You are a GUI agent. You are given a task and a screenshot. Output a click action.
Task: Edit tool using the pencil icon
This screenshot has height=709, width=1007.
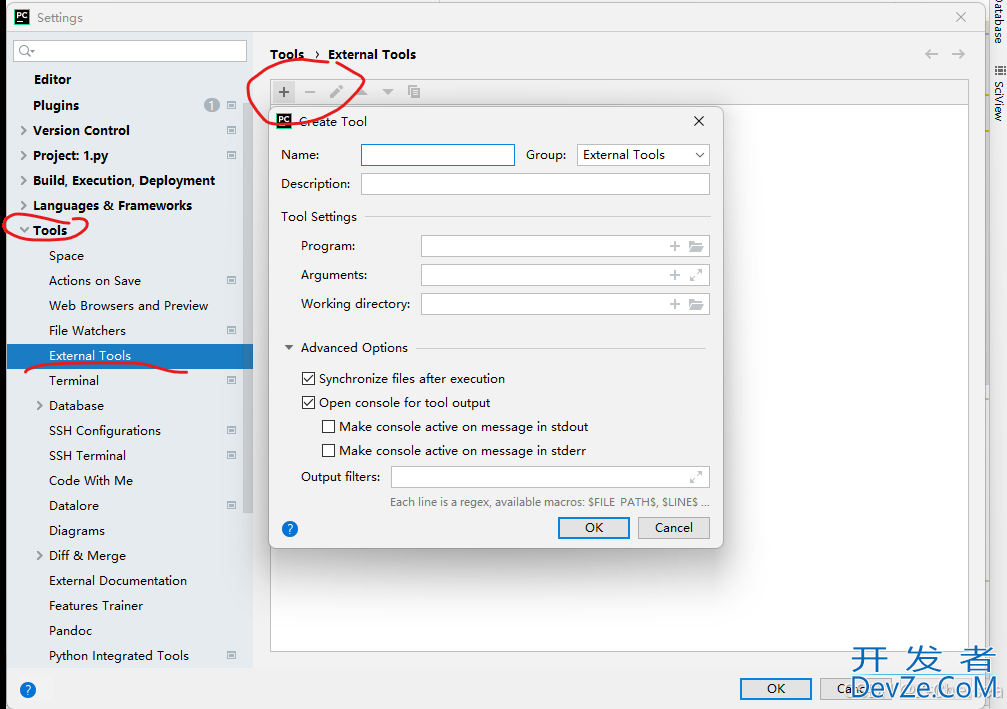pyautogui.click(x=336, y=92)
